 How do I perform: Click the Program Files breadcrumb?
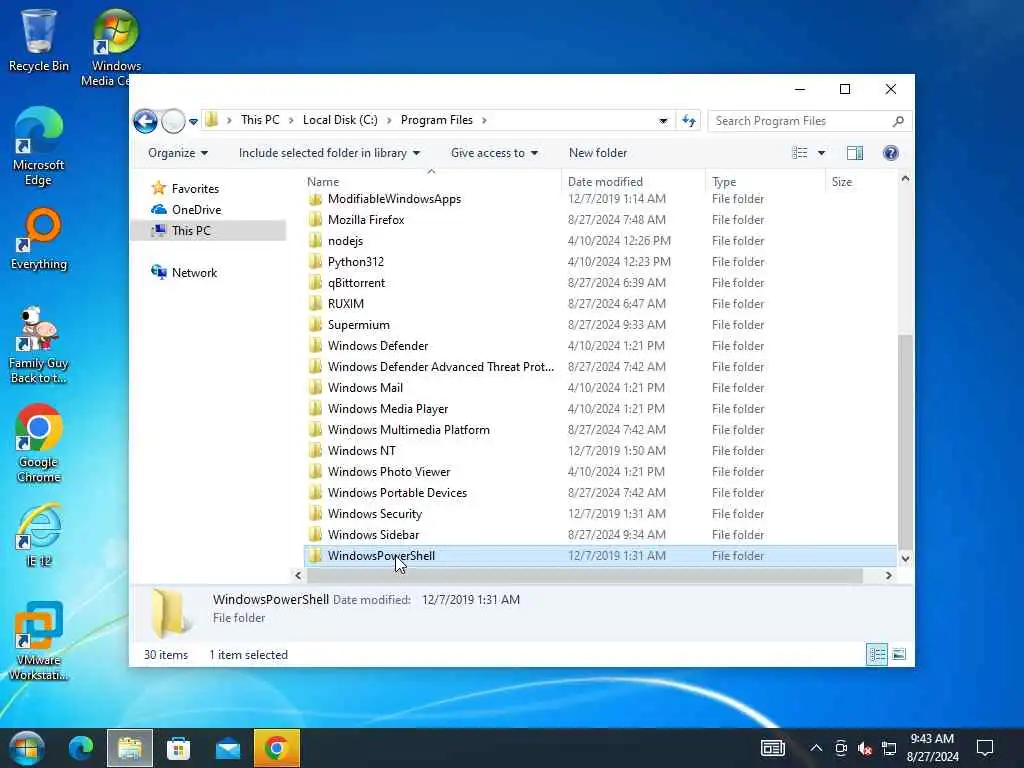click(436, 120)
